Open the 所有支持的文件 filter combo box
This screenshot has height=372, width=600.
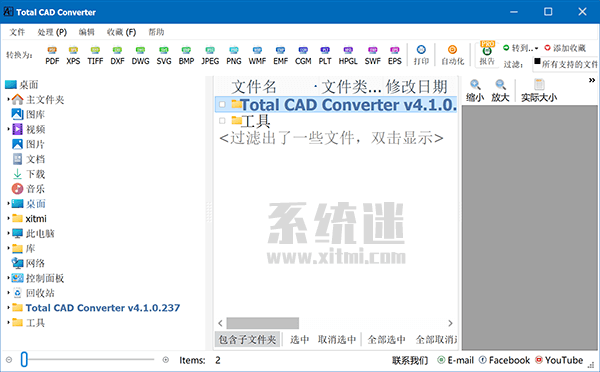(565, 64)
